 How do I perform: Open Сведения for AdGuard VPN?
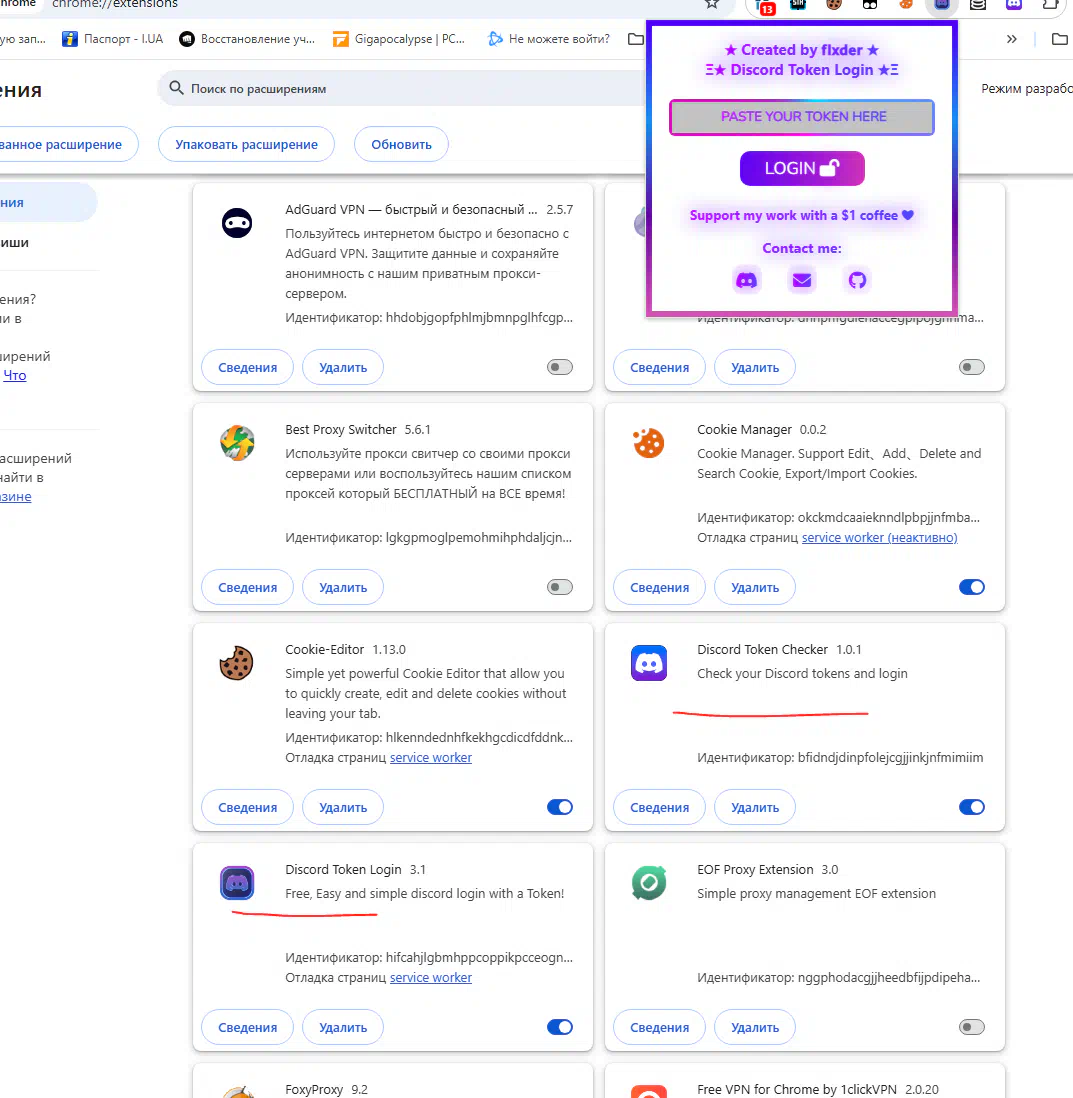point(247,367)
